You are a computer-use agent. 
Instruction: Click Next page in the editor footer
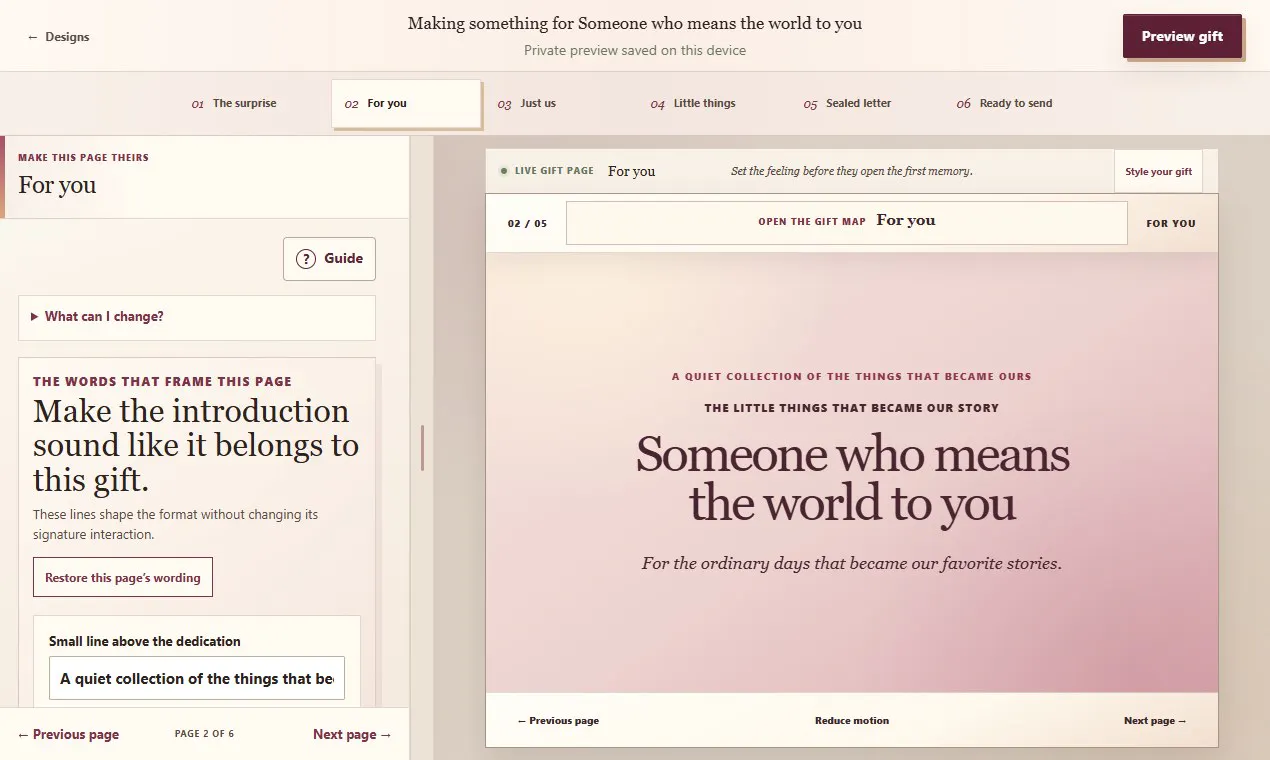click(352, 734)
